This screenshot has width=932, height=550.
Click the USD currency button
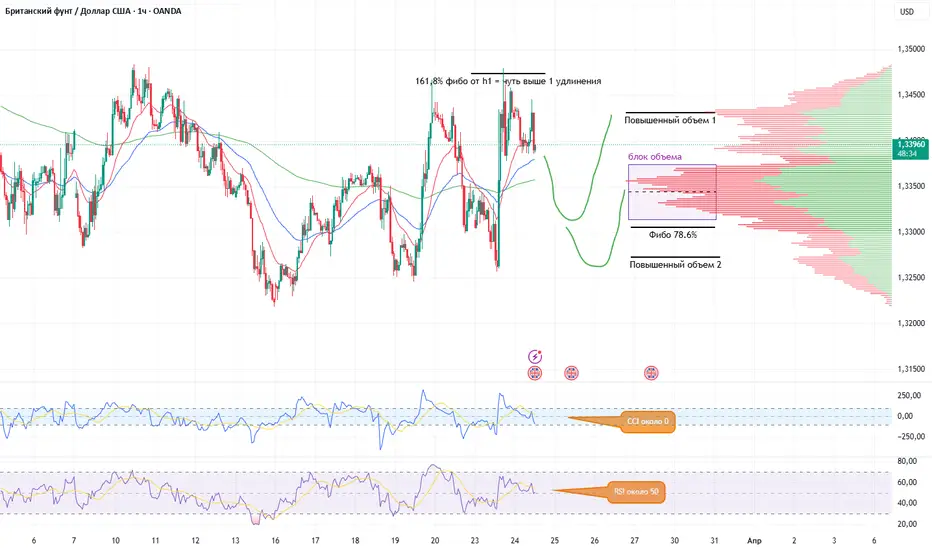pos(907,11)
